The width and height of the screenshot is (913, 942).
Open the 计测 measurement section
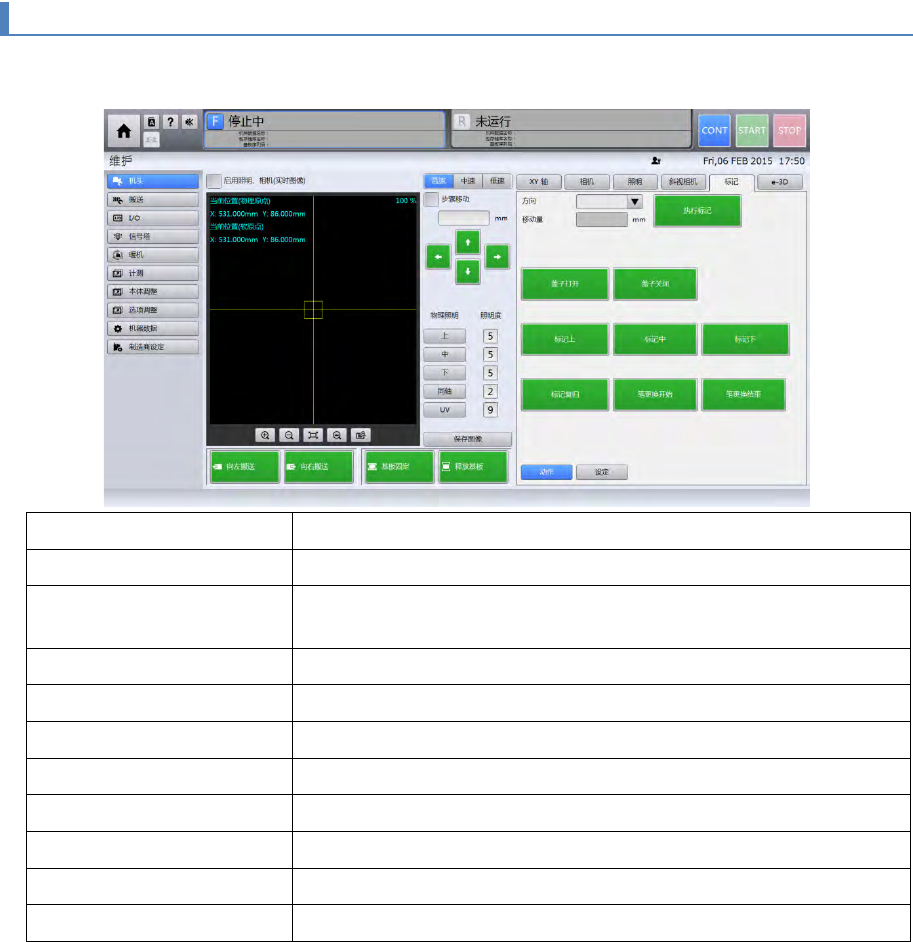(153, 273)
